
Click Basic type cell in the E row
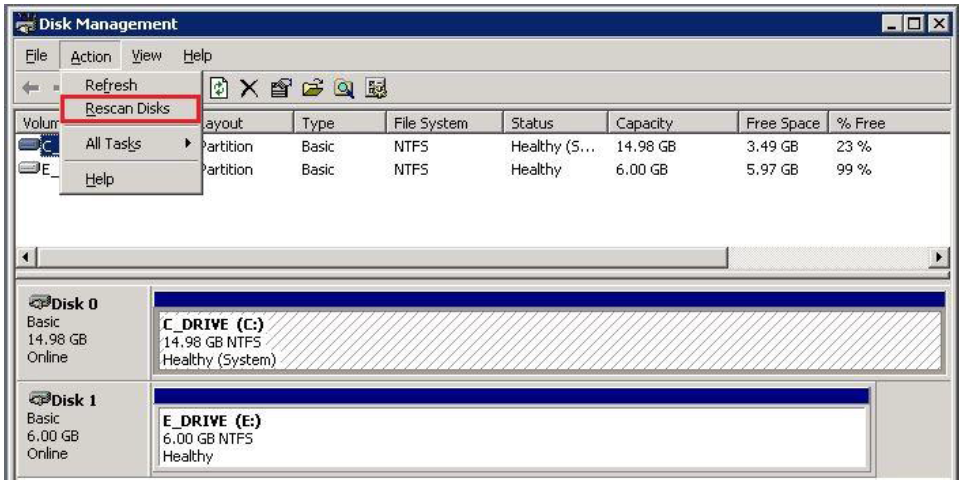318,169
